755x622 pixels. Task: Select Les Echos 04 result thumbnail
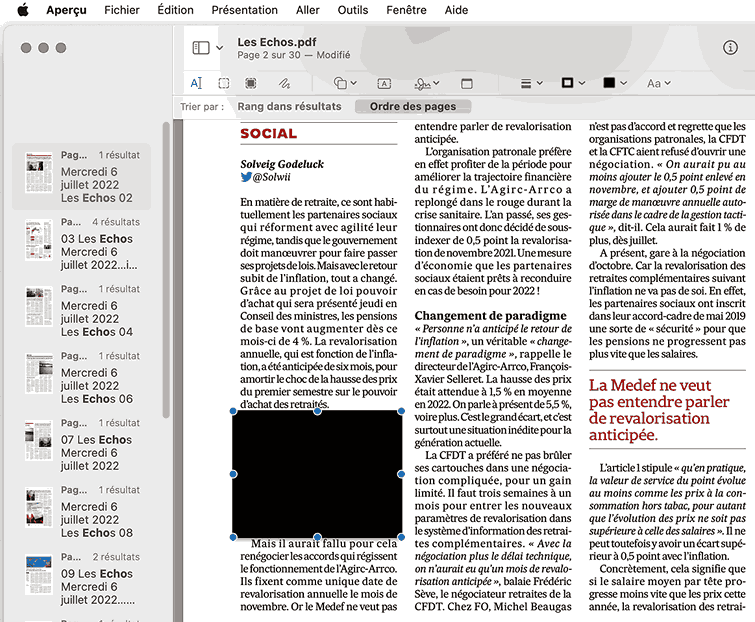39,306
